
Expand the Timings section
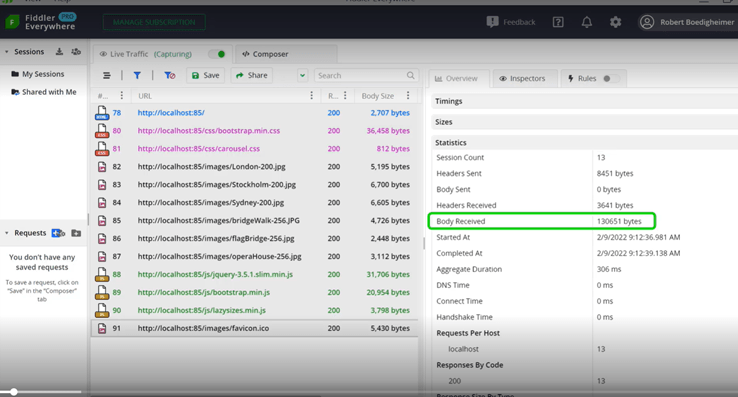[585, 101]
